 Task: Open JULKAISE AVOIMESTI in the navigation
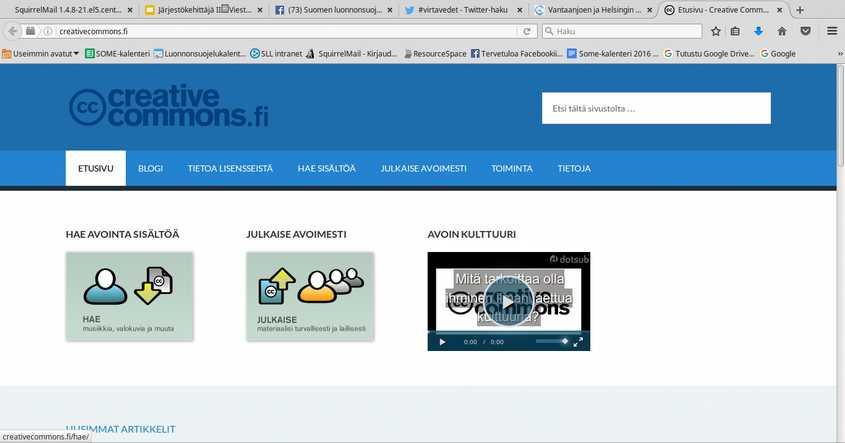pyautogui.click(x=424, y=168)
